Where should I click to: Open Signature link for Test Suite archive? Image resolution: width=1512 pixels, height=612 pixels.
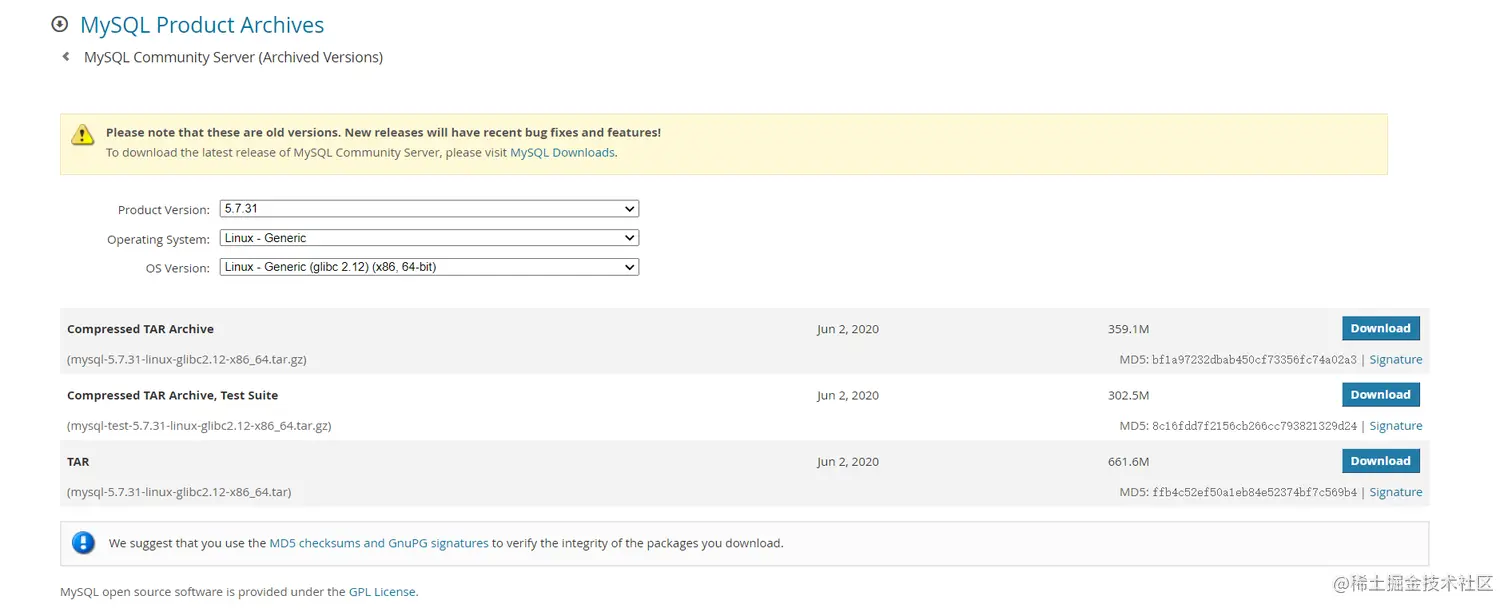coord(1395,426)
